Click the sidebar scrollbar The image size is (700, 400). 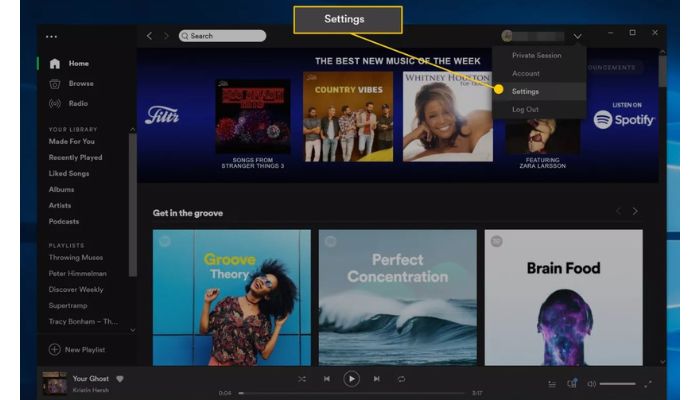tap(132, 204)
